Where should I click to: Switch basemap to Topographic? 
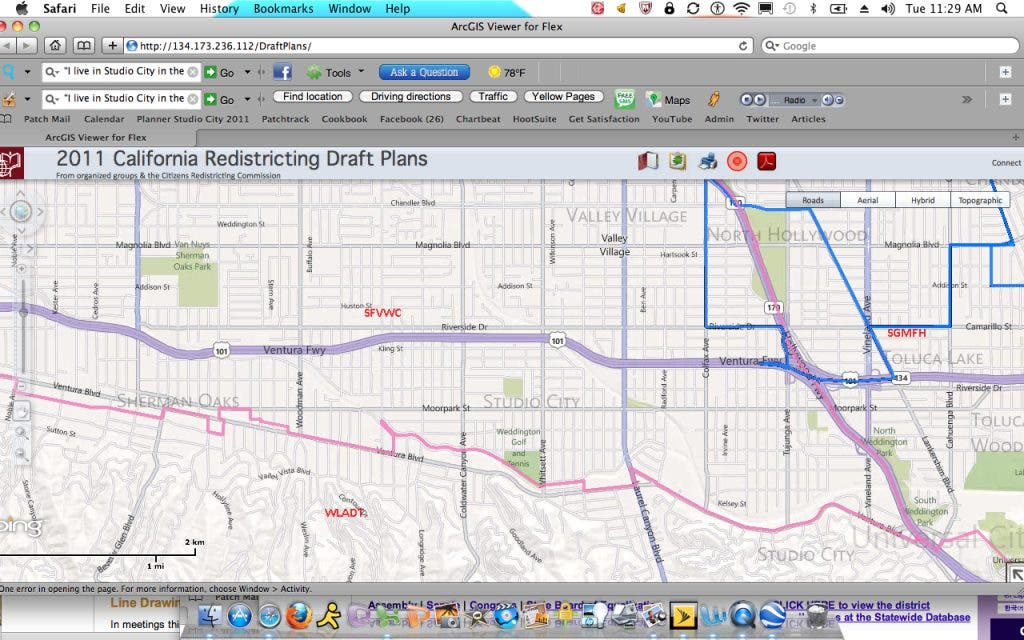[x=980, y=200]
